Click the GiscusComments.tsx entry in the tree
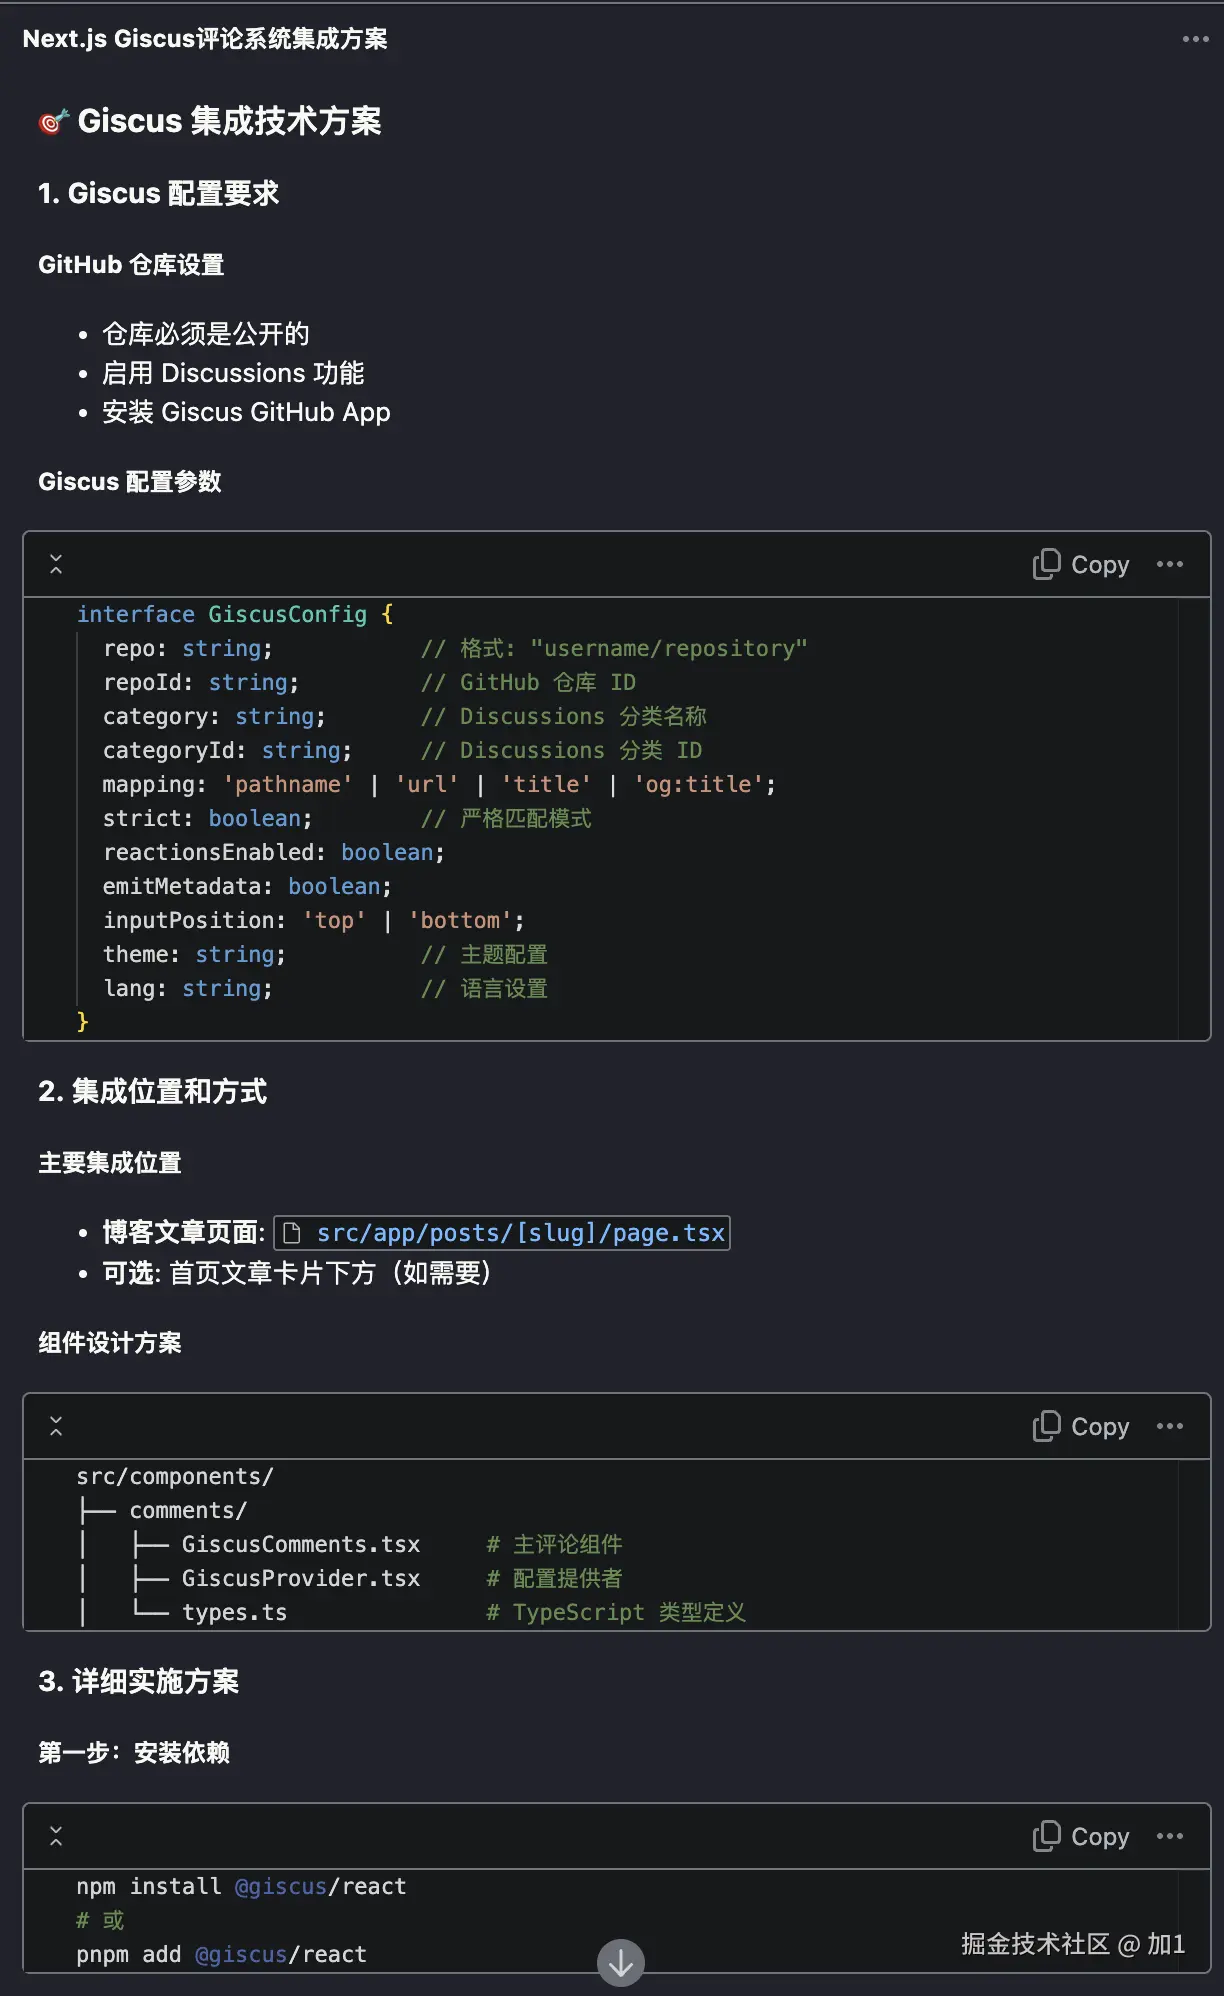 point(300,1545)
